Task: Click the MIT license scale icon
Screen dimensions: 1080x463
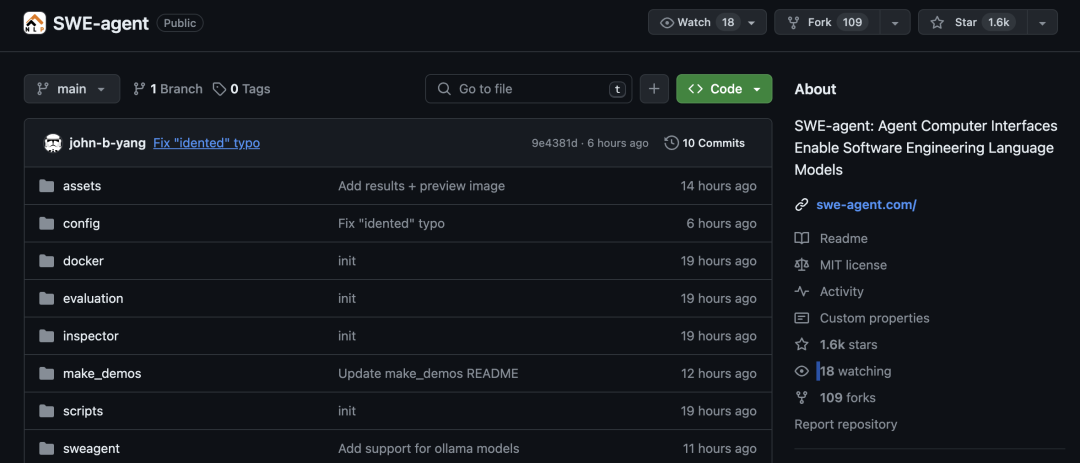Action: (x=801, y=265)
